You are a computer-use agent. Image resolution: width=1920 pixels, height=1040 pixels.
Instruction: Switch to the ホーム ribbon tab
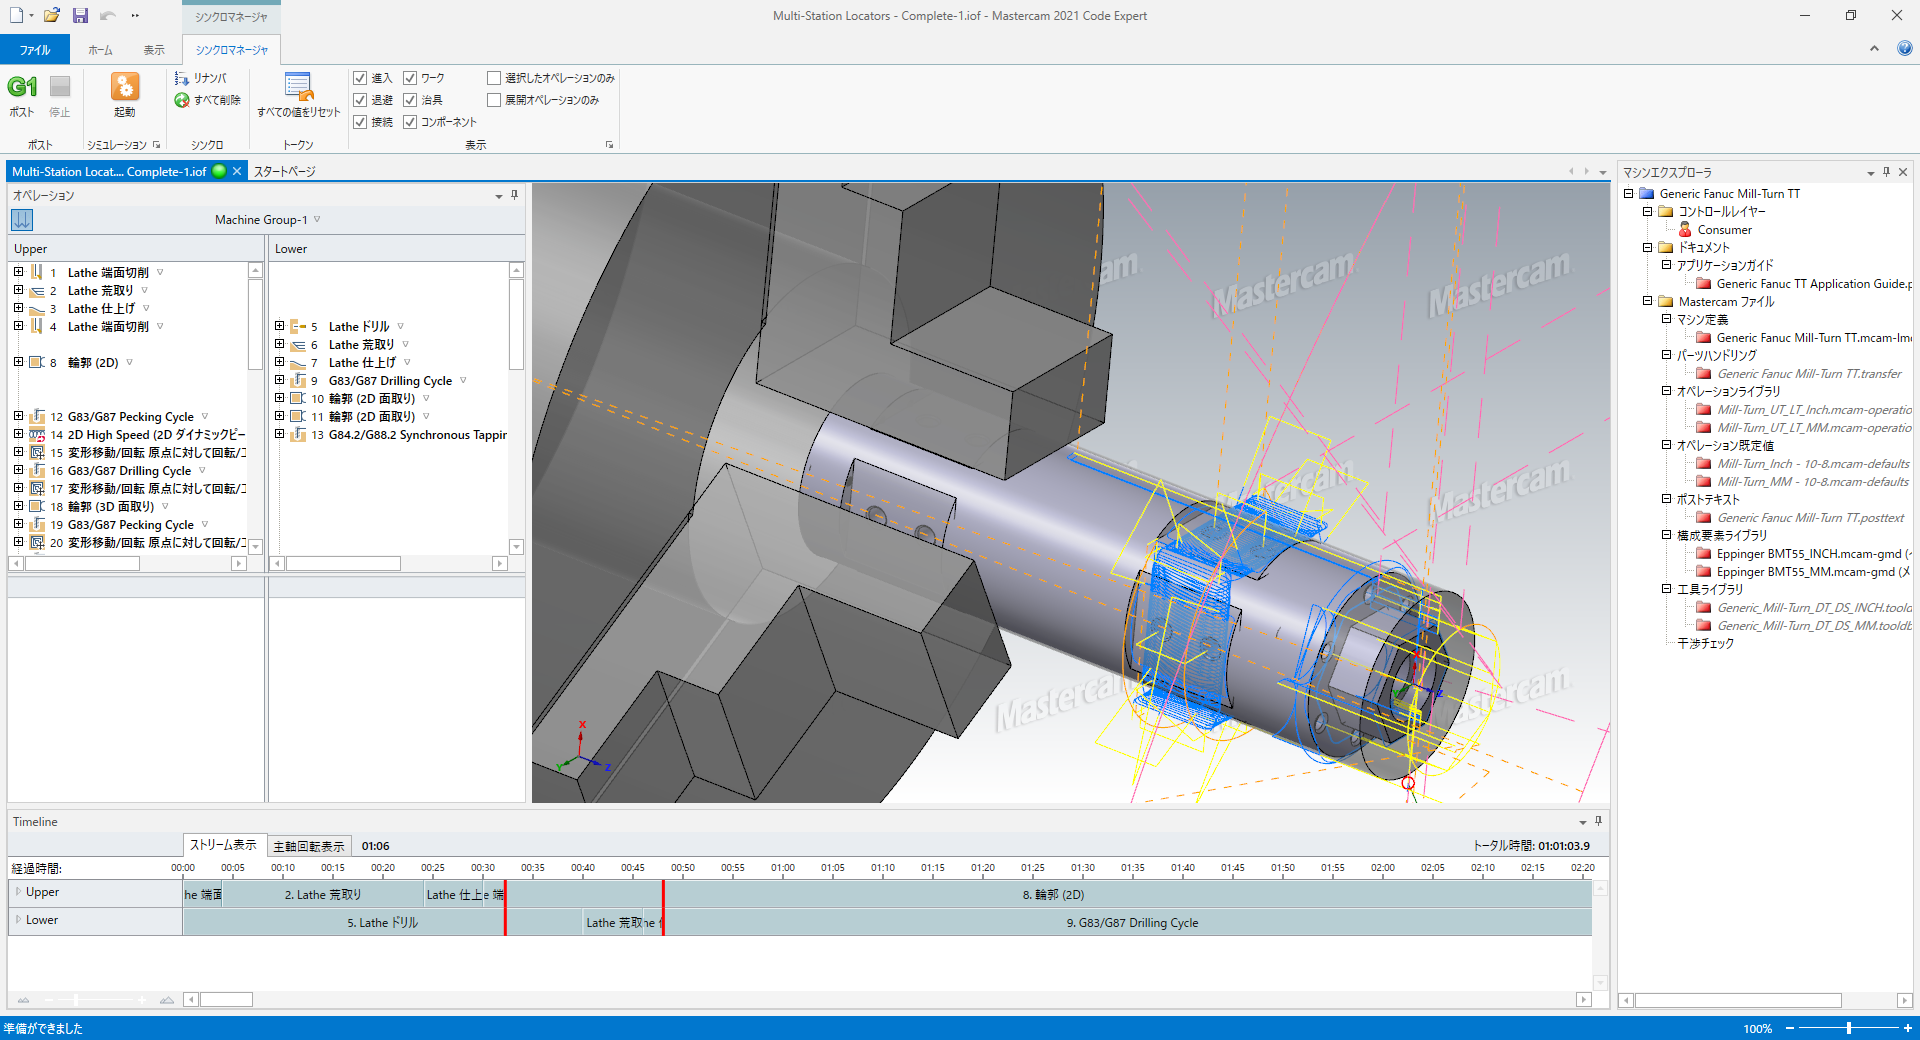pyautogui.click(x=100, y=50)
